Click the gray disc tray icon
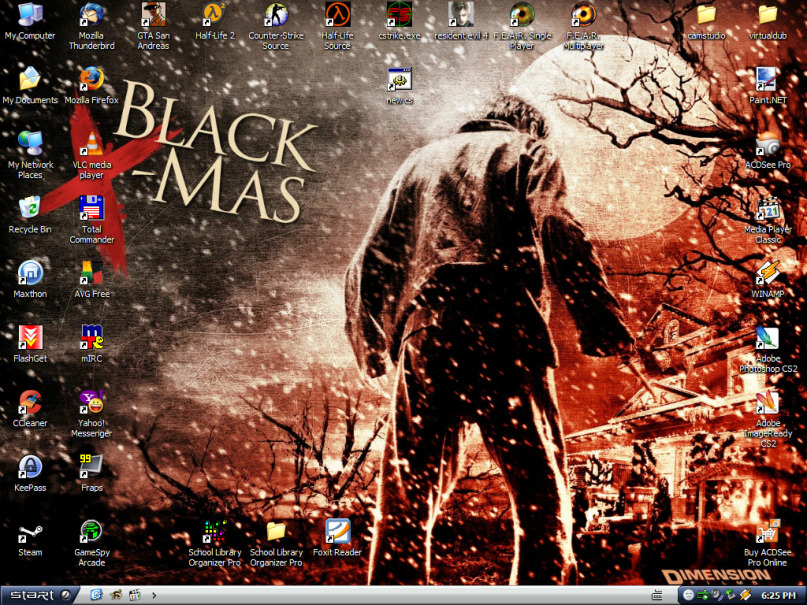Screen dimensions: 807x605 coord(717,595)
